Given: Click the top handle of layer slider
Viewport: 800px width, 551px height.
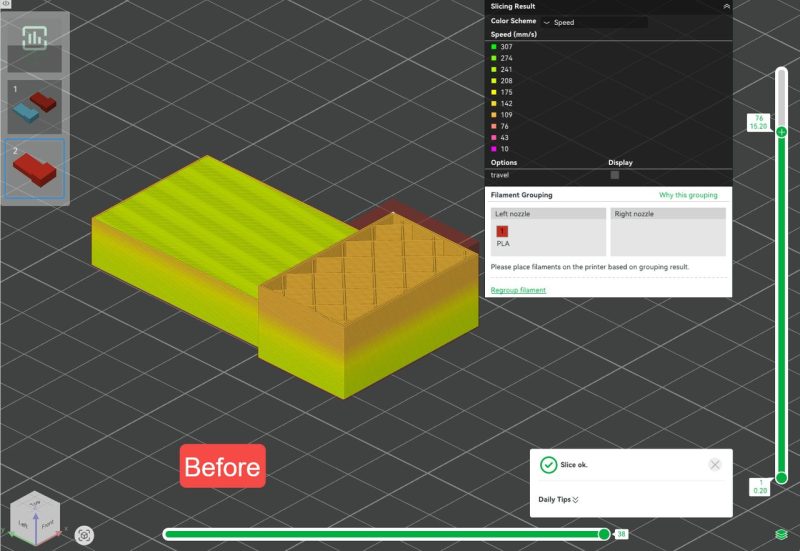Looking at the screenshot, I should [x=781, y=132].
